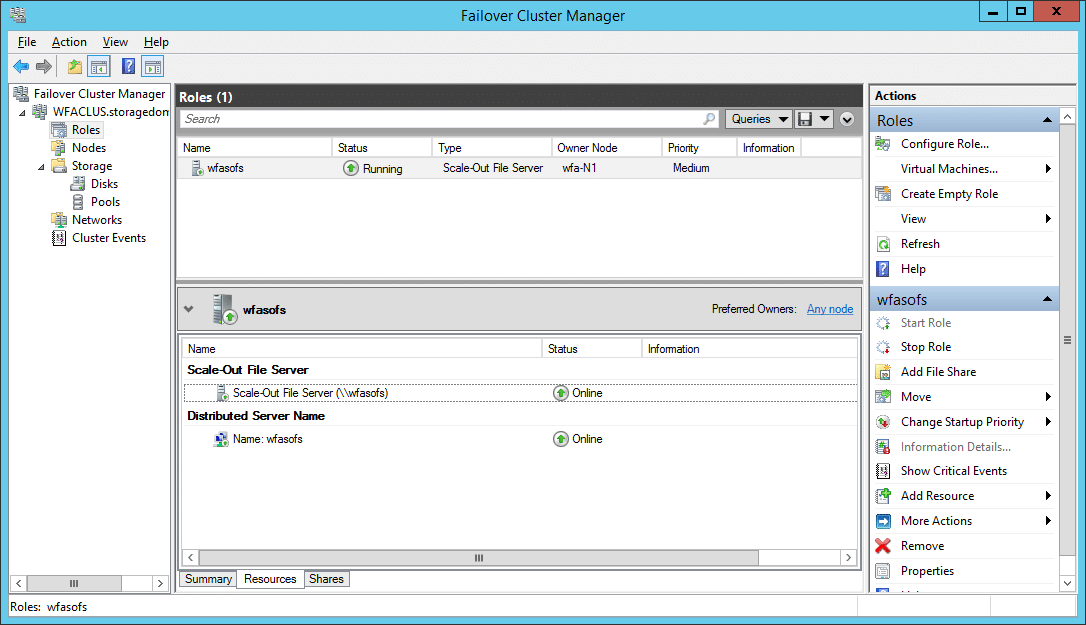
Task: Open the save query dropdown arrow
Action: click(x=824, y=119)
